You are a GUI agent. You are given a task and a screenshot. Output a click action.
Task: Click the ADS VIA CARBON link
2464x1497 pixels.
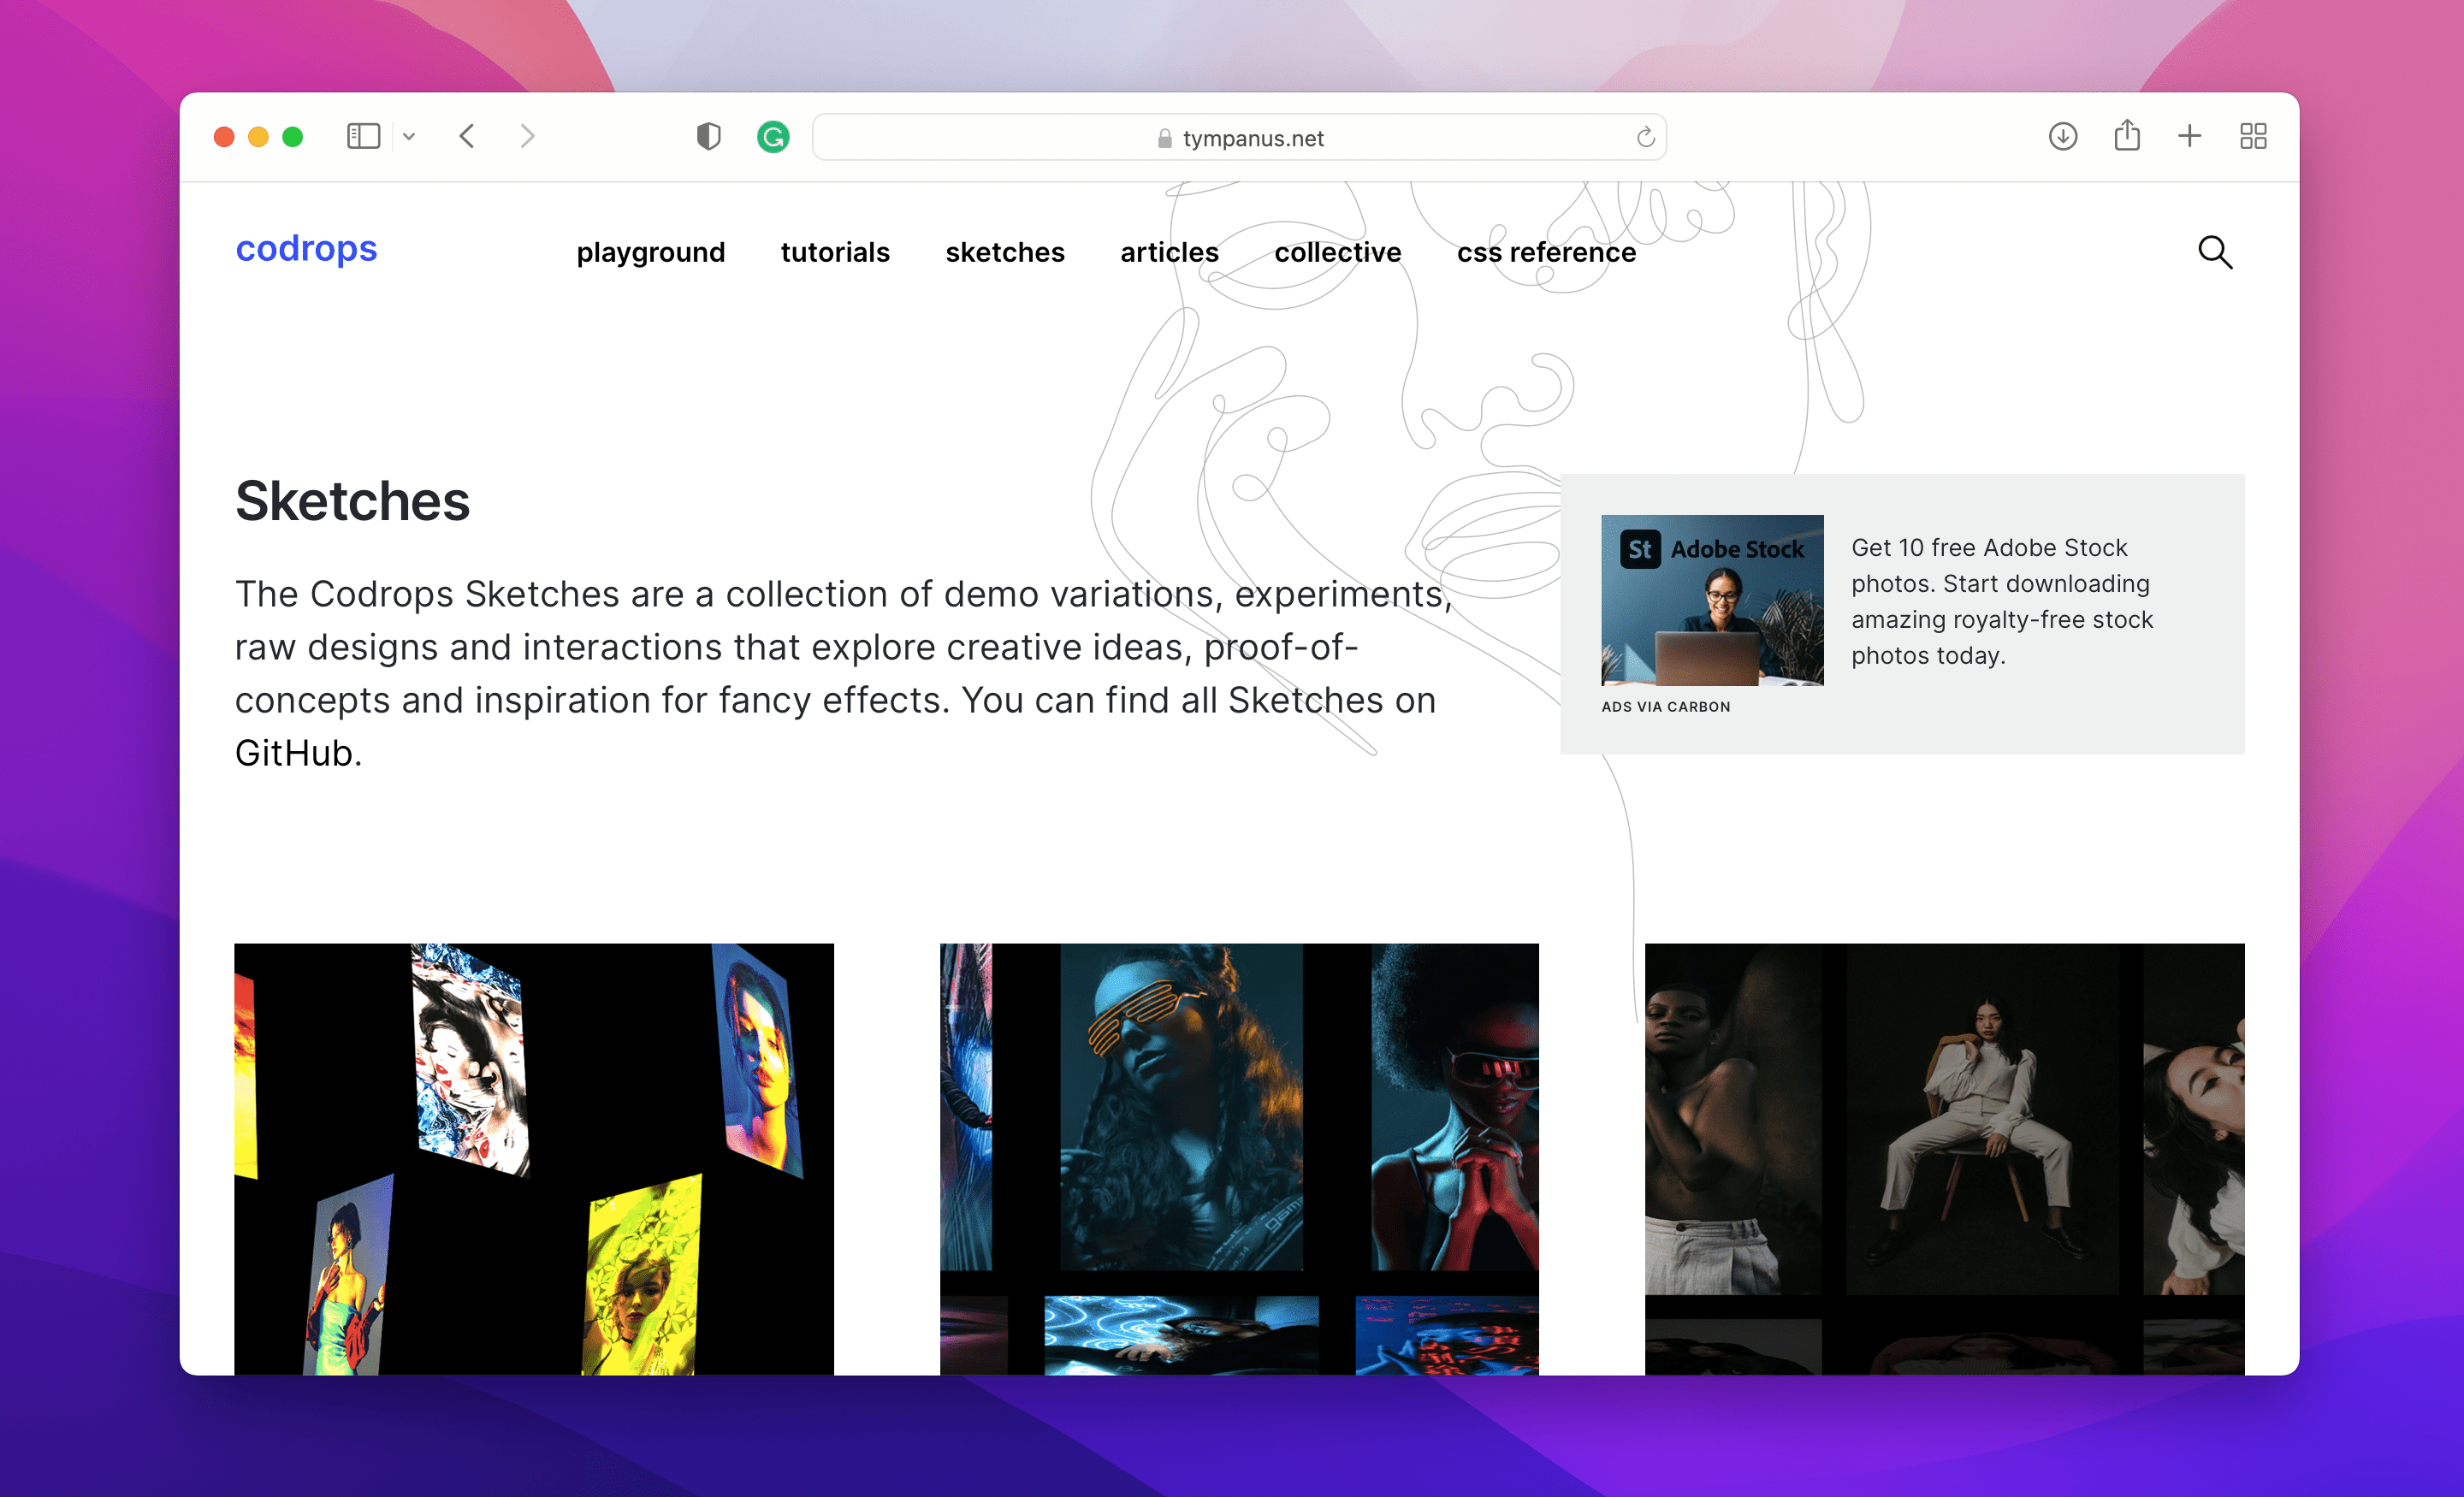click(1665, 706)
